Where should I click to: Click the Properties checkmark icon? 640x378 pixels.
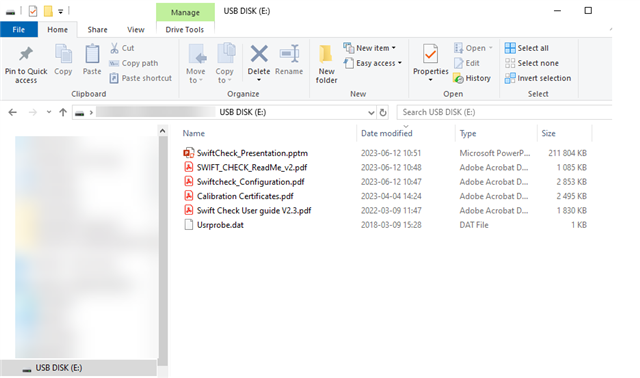[x=430, y=54]
